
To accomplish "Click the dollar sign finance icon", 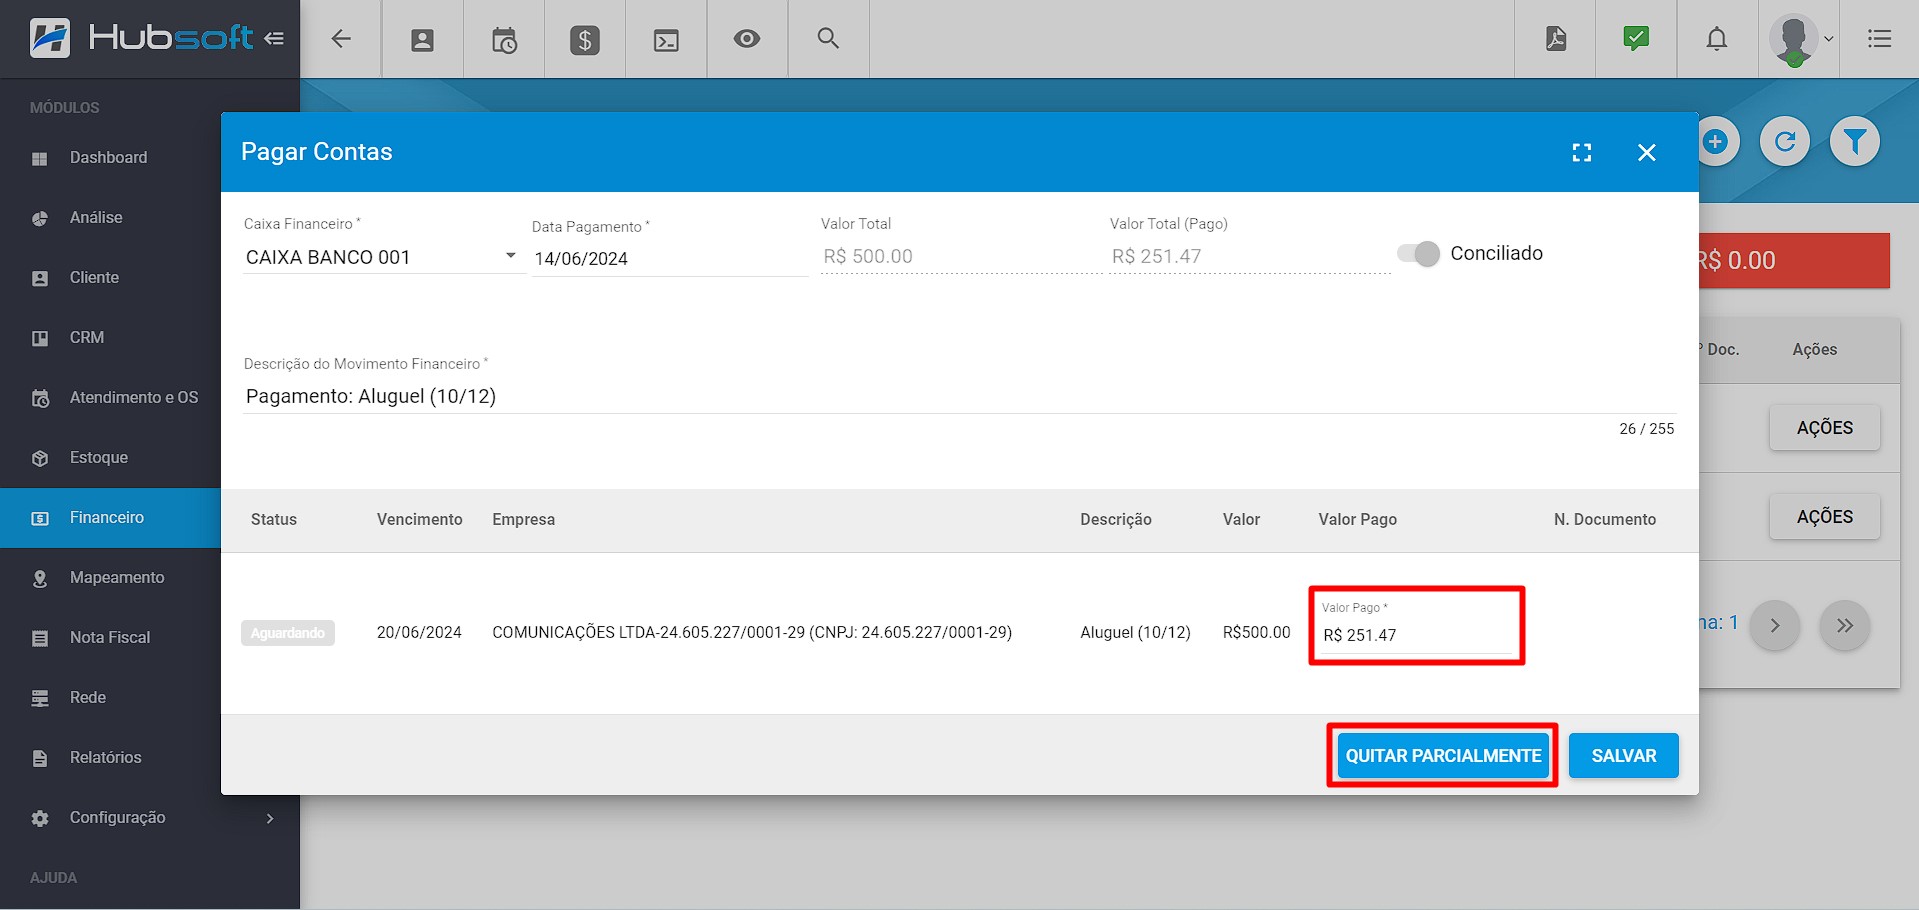I will (585, 40).
